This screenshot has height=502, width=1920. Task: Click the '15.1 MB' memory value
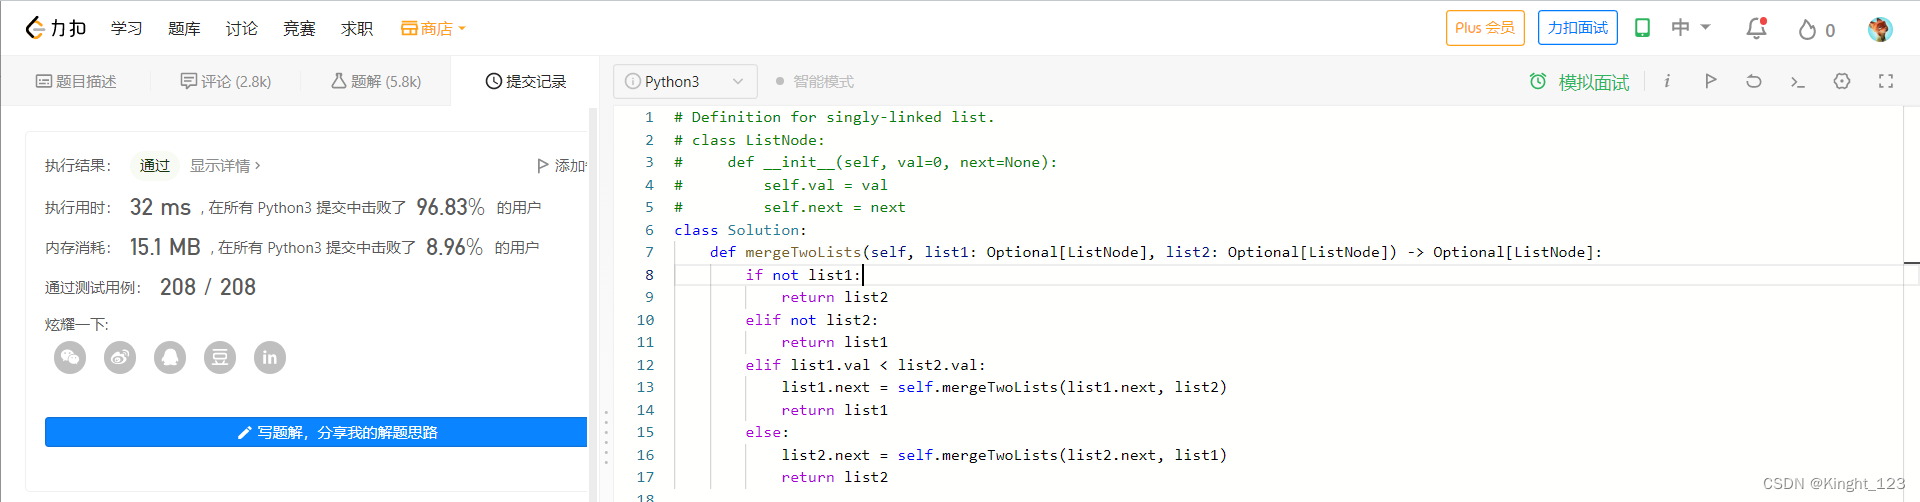165,247
